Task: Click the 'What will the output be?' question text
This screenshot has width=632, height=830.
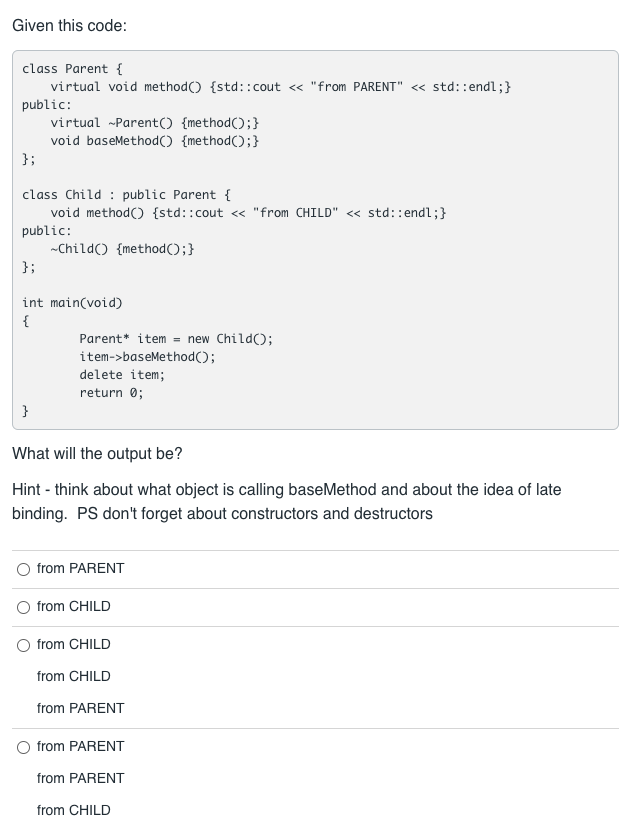Action: pos(97,453)
